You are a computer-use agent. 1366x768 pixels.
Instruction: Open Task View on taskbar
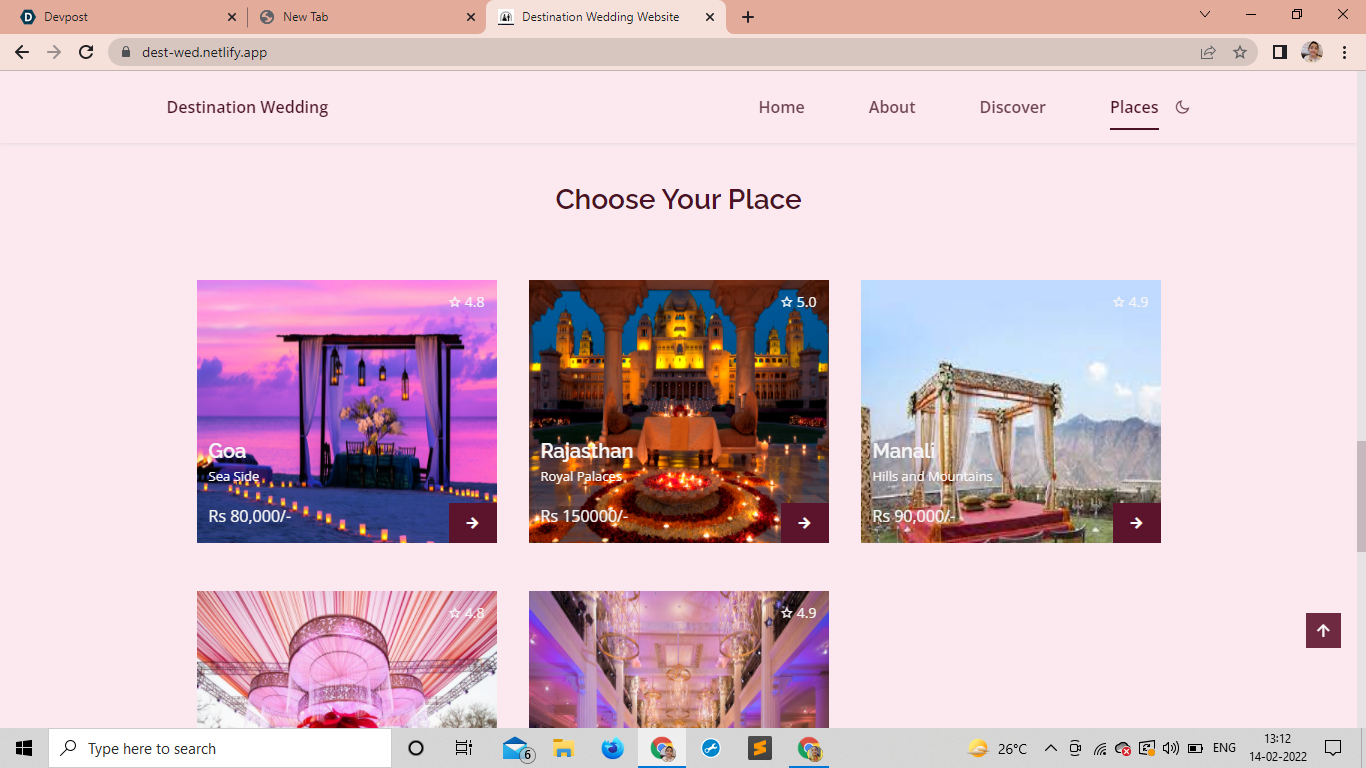pyautogui.click(x=463, y=748)
